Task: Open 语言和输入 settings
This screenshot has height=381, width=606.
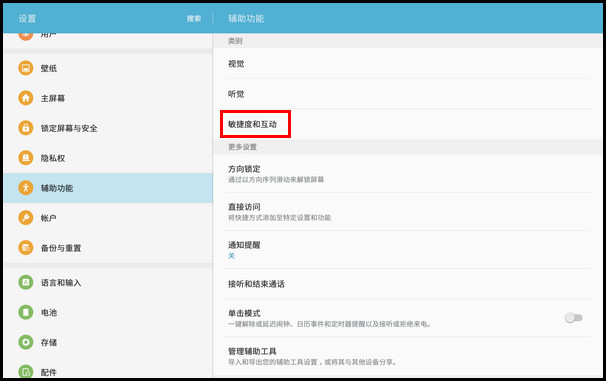Action: pos(108,282)
